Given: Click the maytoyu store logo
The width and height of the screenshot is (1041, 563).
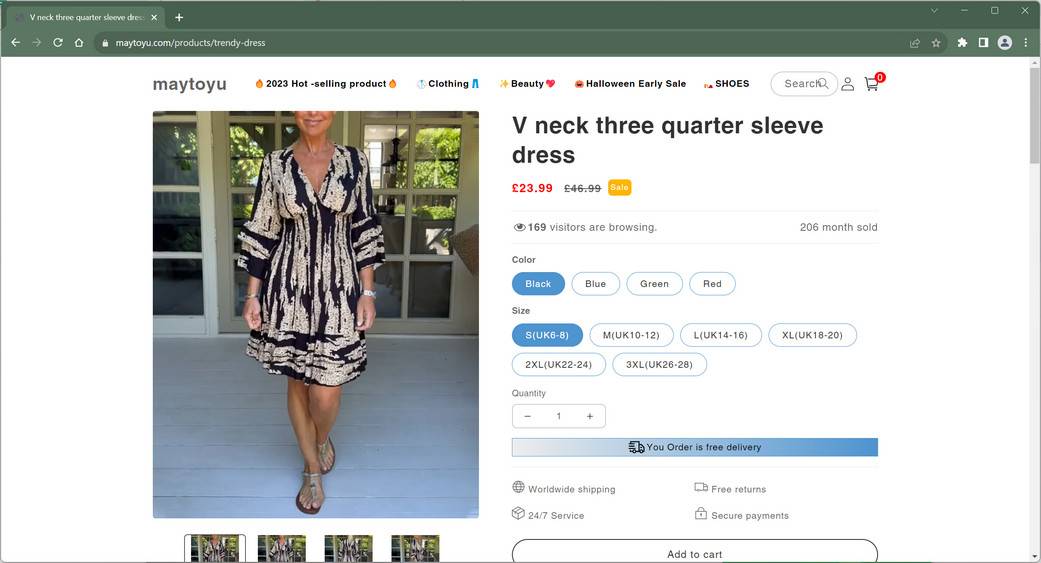Looking at the screenshot, I should [189, 84].
